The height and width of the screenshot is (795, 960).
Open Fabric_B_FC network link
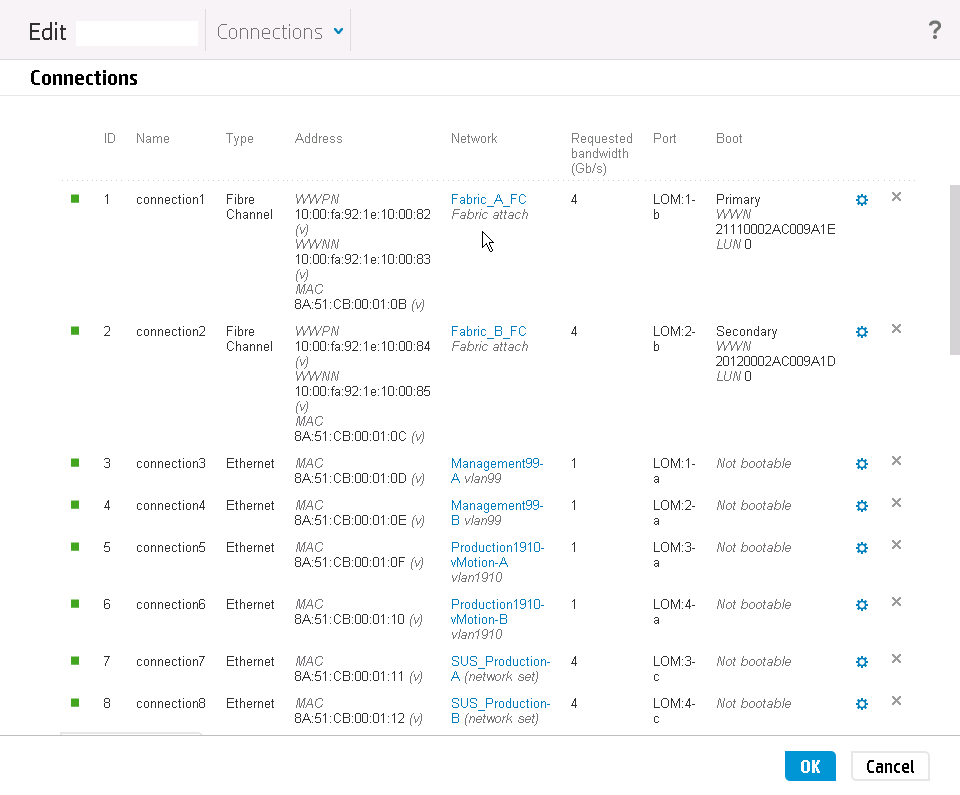(489, 332)
